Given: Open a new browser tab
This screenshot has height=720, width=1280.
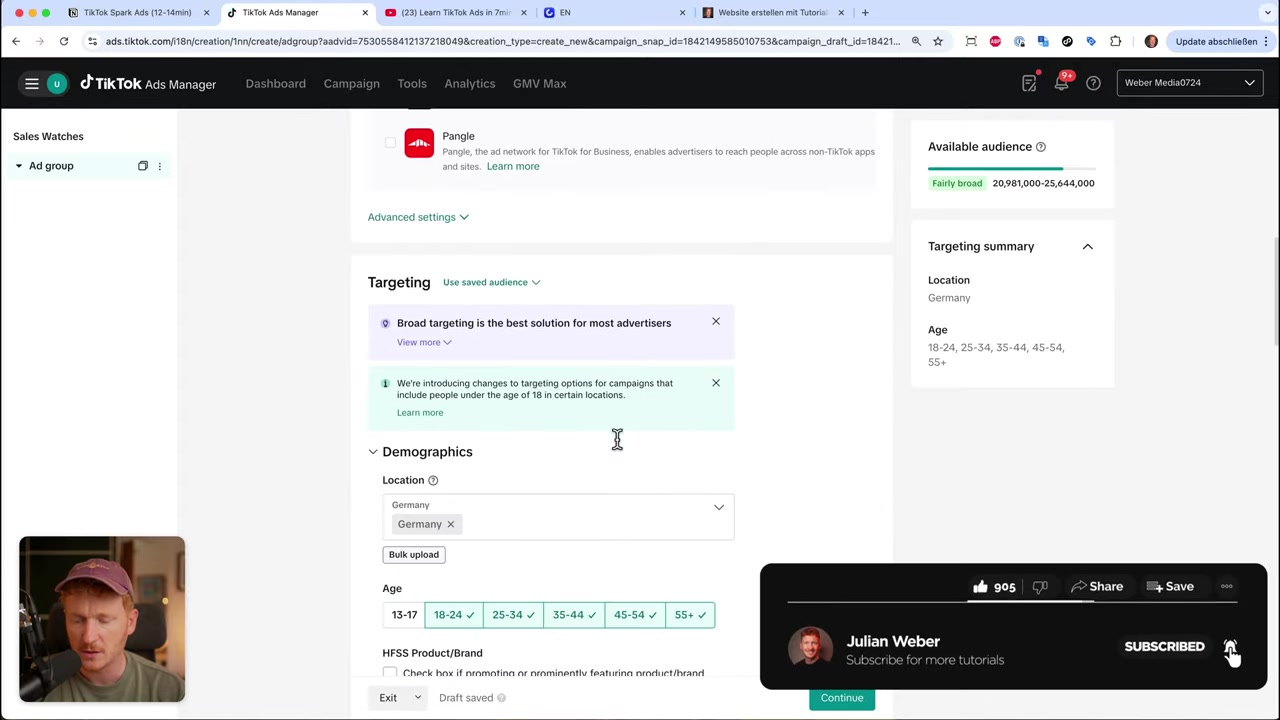Looking at the screenshot, I should (865, 12).
